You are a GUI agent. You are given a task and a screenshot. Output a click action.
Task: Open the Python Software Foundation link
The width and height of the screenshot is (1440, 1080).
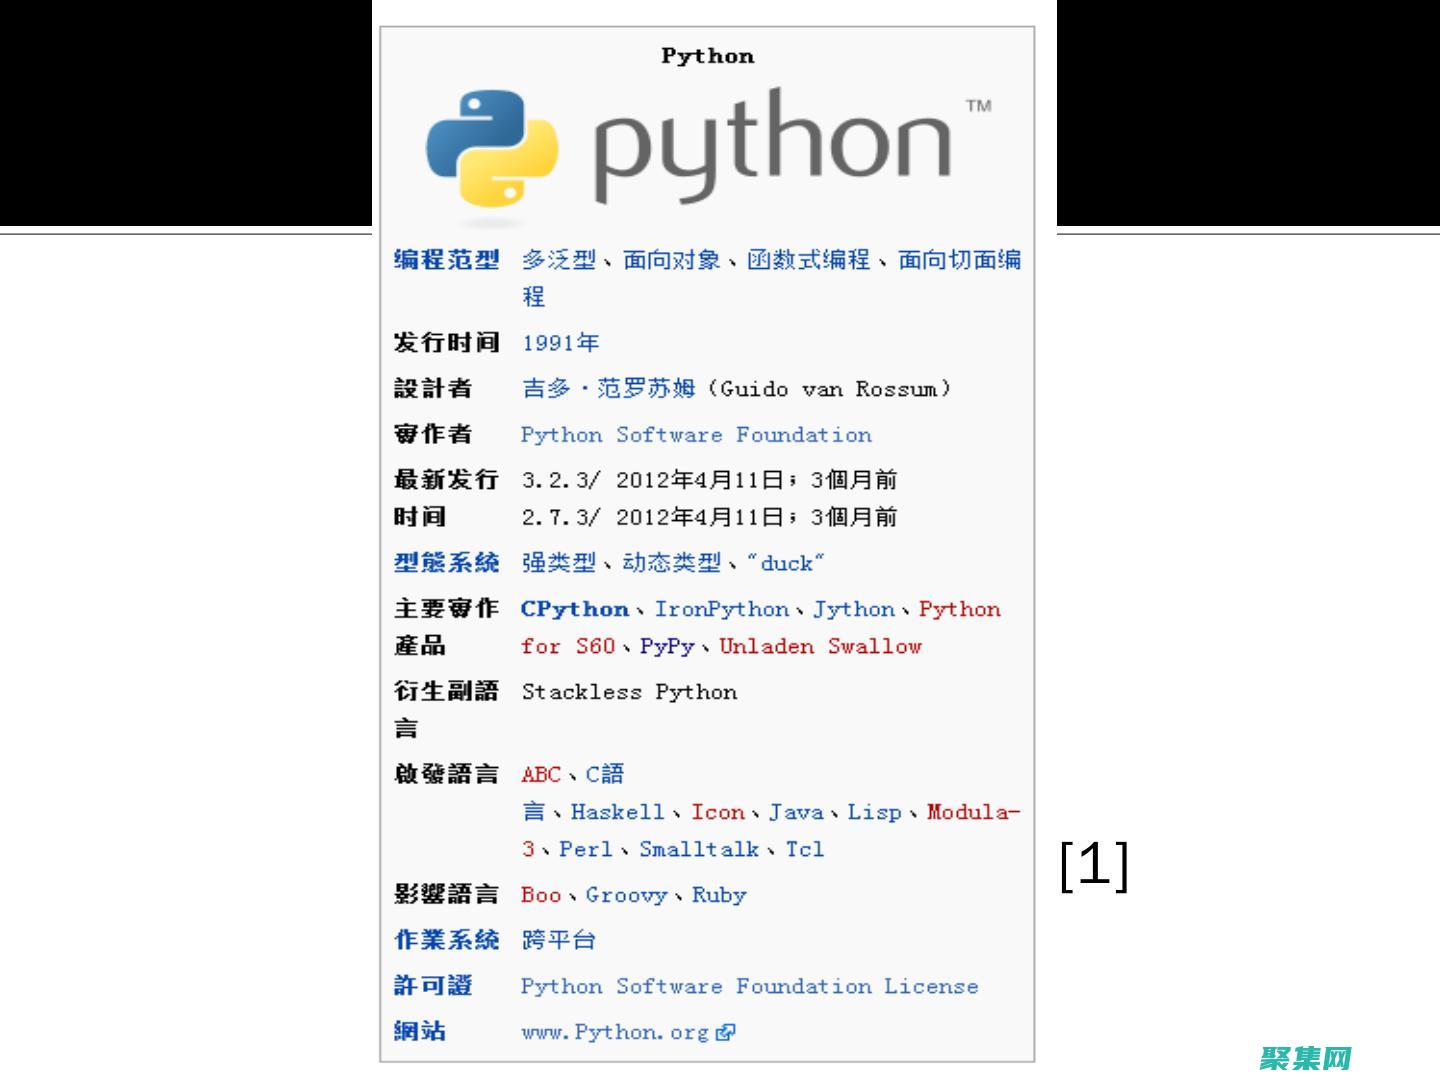[696, 434]
